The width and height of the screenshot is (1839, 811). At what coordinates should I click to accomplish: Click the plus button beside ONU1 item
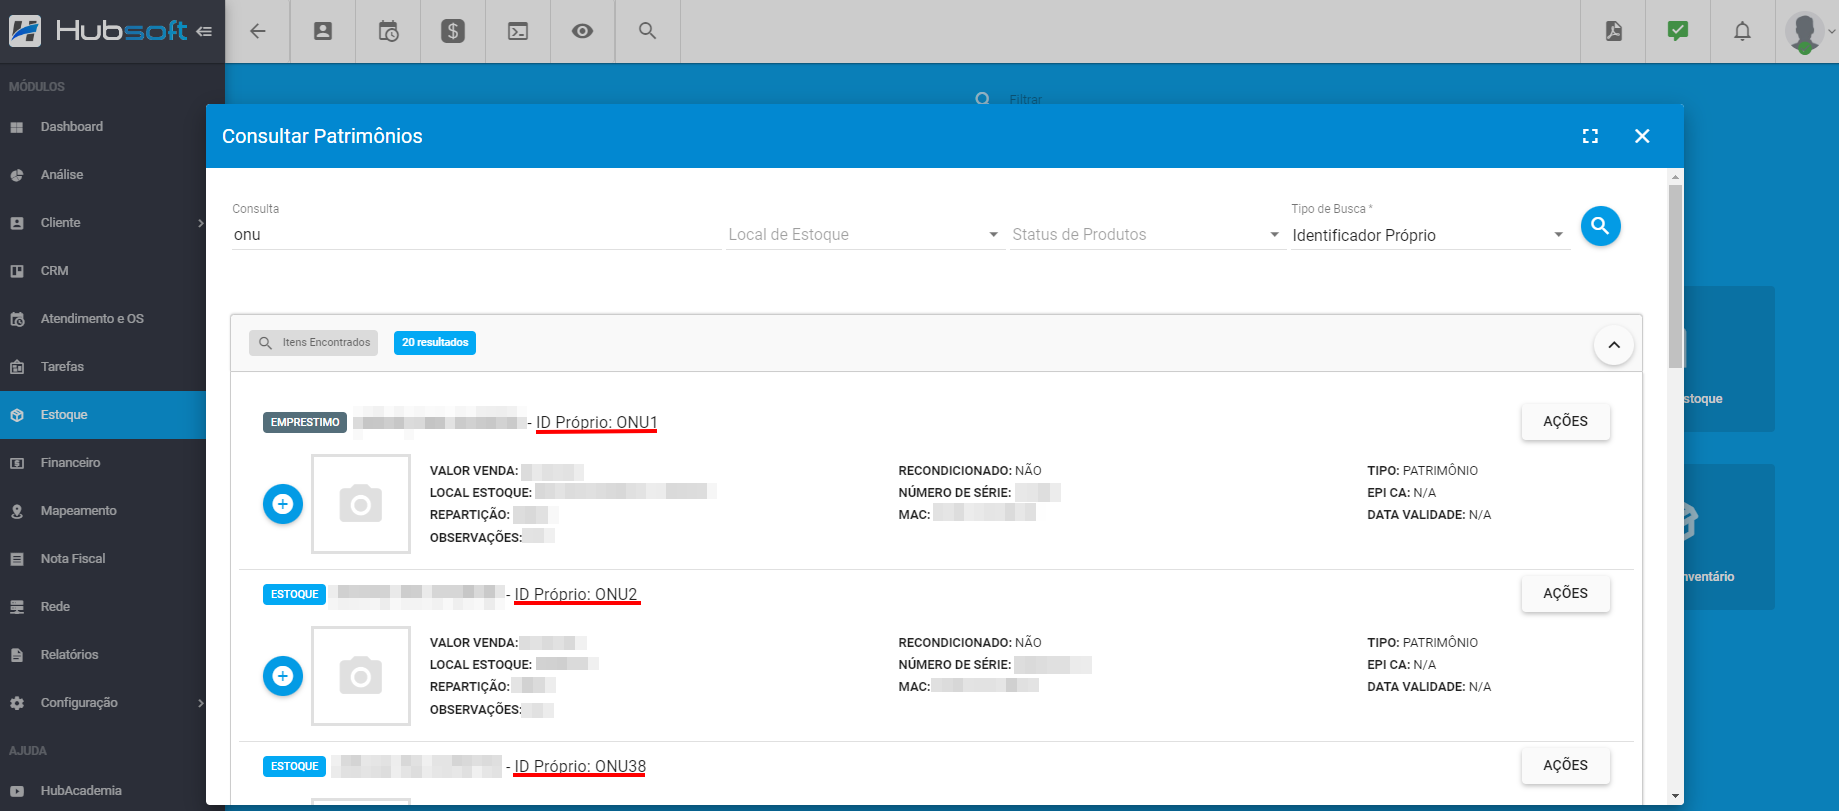pos(283,504)
